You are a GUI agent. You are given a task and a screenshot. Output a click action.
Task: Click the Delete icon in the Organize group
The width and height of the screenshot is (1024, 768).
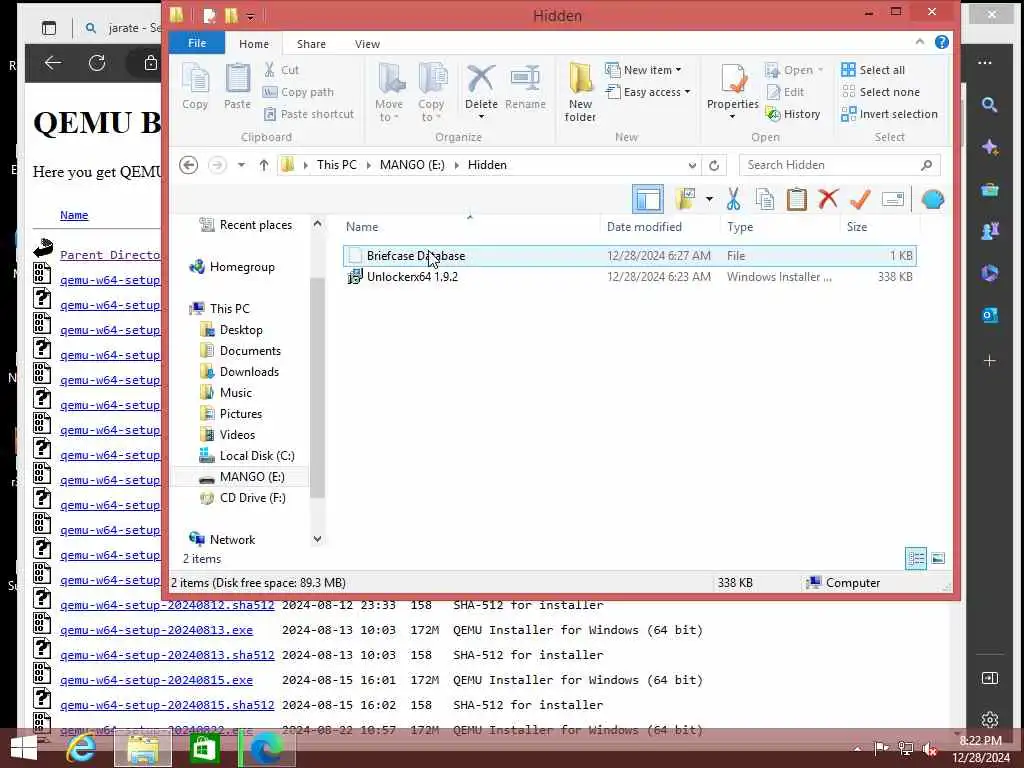(481, 91)
